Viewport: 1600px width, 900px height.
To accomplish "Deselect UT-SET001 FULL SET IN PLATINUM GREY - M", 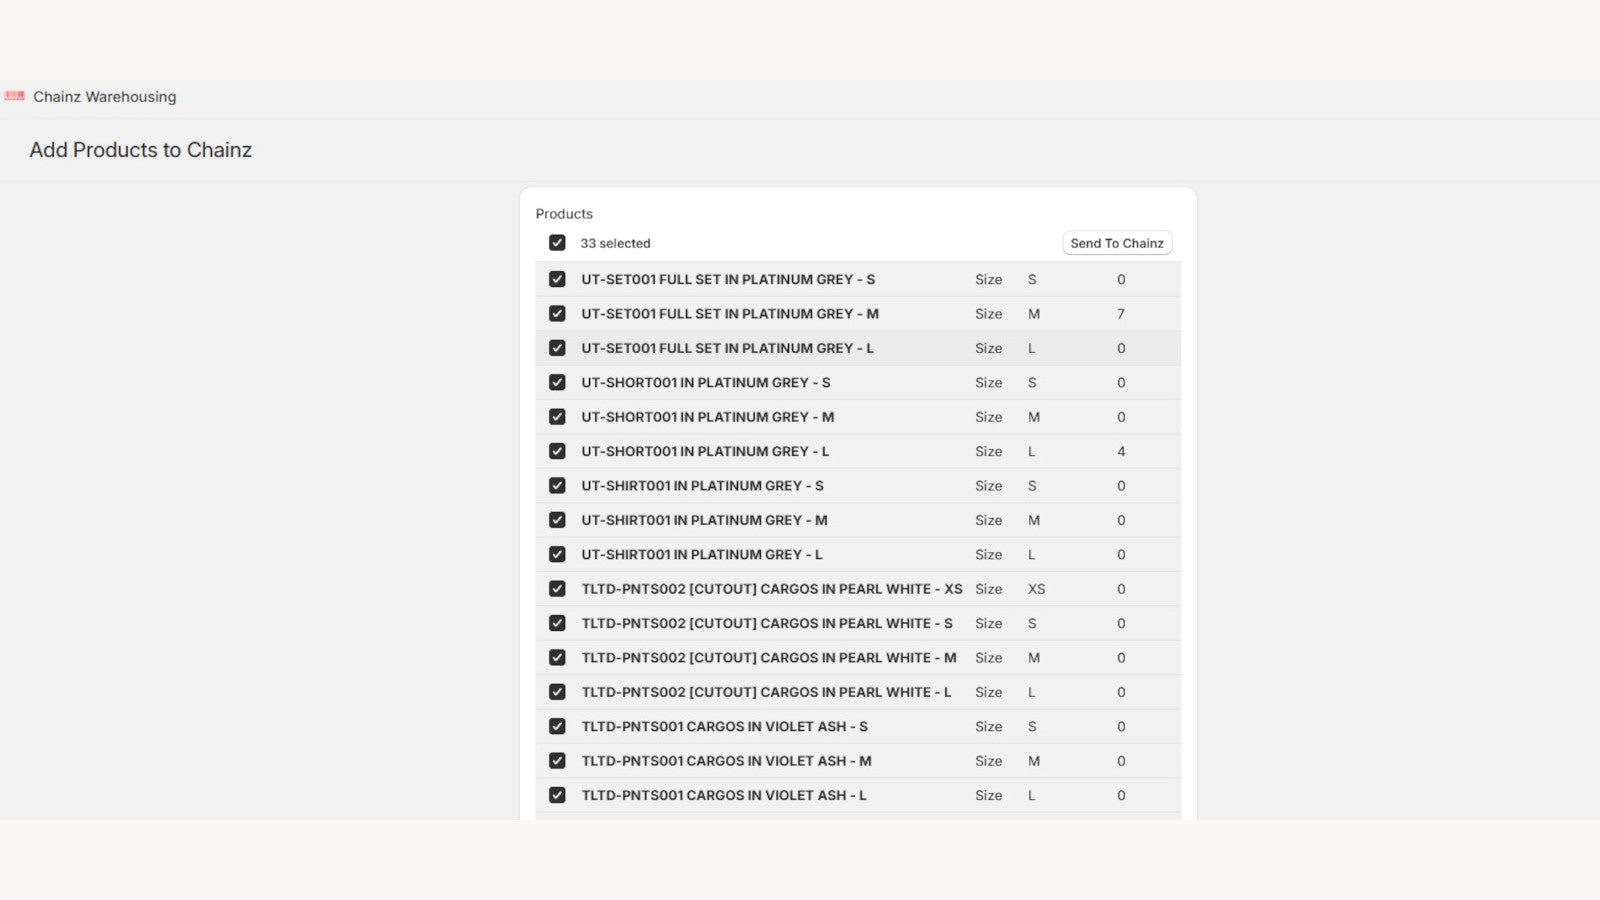I will (557, 313).
